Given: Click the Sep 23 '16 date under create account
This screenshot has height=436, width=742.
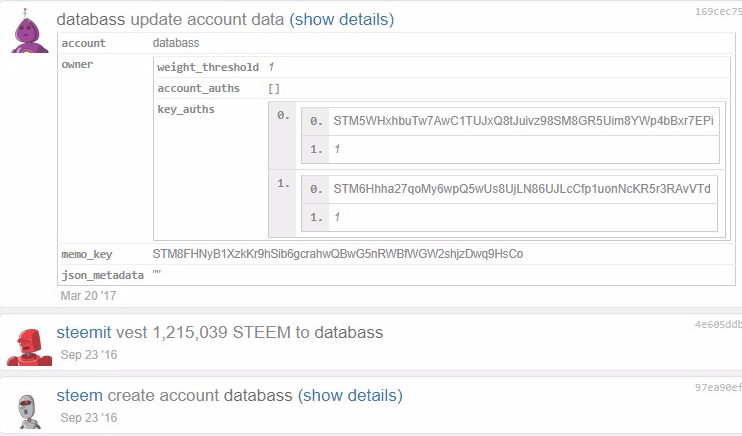Looking at the screenshot, I should coord(89,418).
